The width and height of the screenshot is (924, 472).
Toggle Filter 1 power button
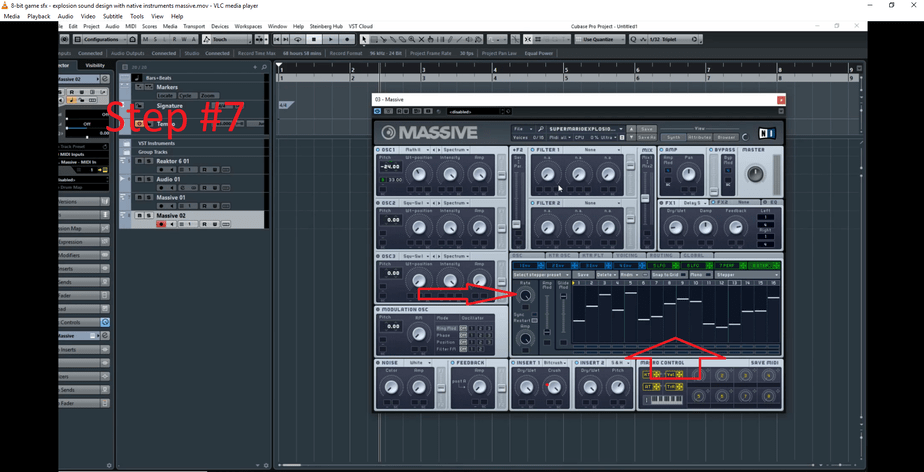(533, 150)
